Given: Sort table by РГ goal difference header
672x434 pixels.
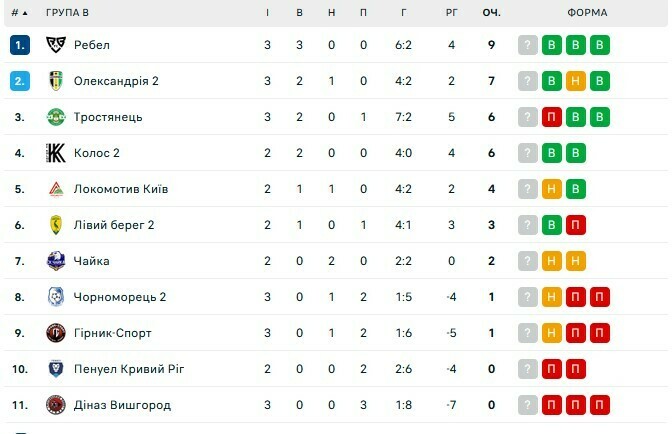Looking at the screenshot, I should pos(451,13).
